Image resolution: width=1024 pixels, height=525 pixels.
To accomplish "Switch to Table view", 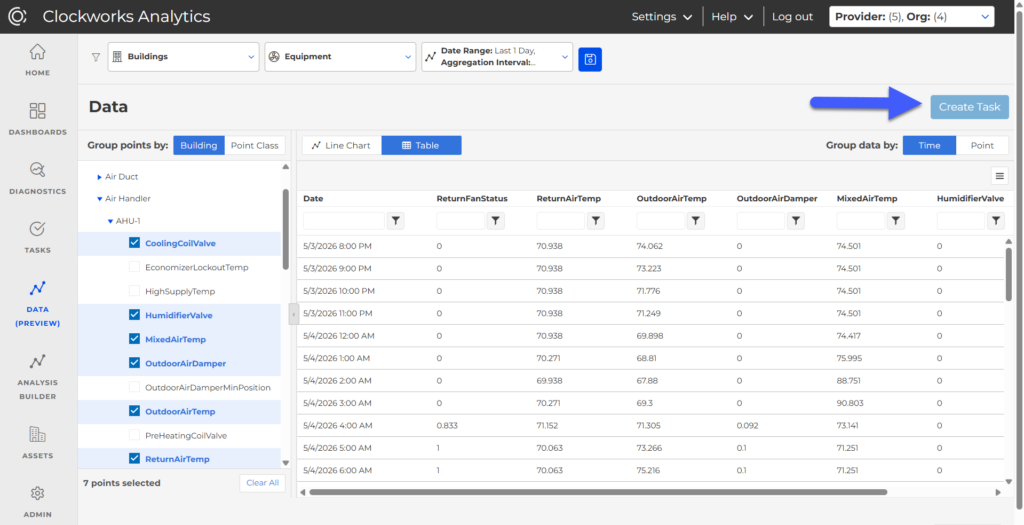I will click(421, 146).
